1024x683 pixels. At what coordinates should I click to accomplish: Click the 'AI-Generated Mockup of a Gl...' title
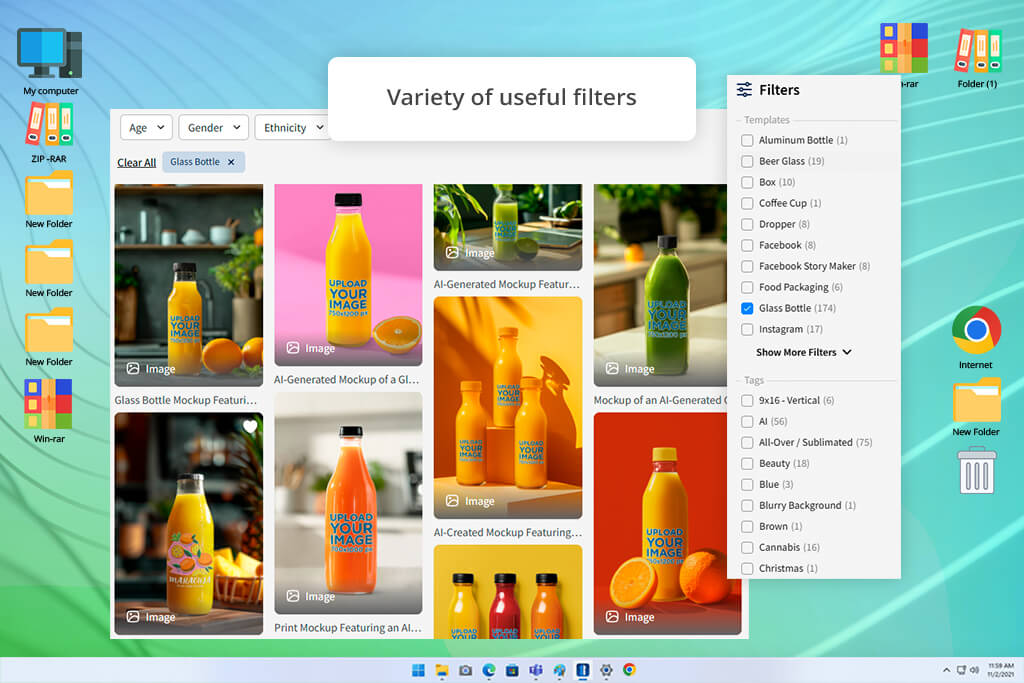point(347,379)
